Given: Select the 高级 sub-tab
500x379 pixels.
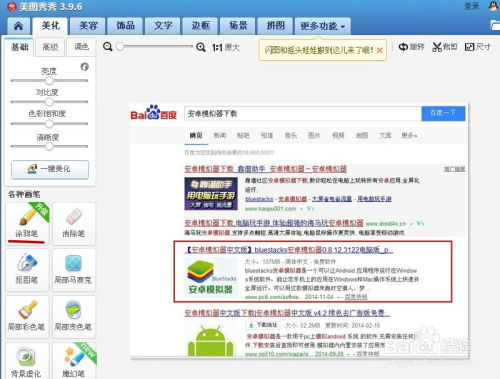Looking at the screenshot, I should [x=50, y=47].
